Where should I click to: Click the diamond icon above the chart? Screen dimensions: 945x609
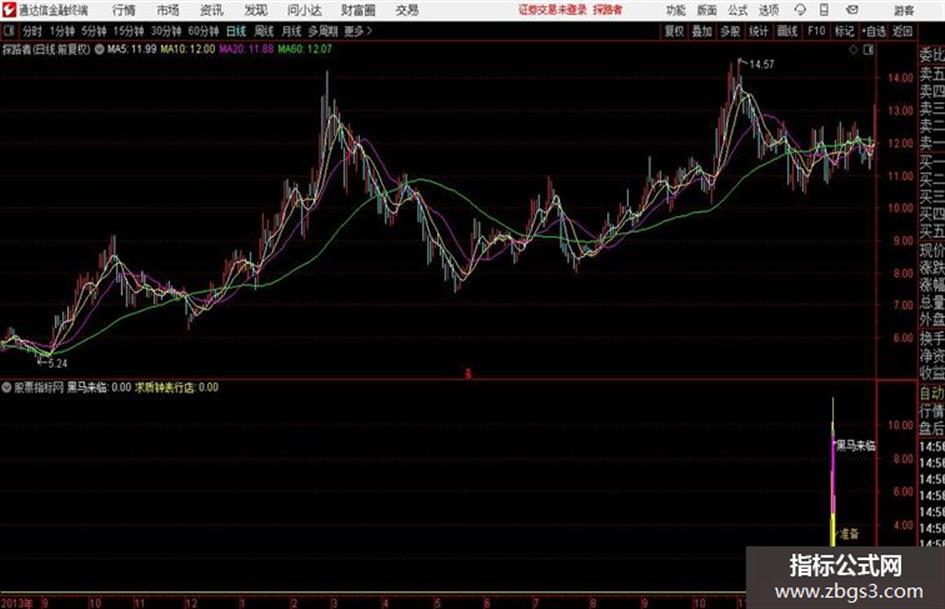(853, 50)
